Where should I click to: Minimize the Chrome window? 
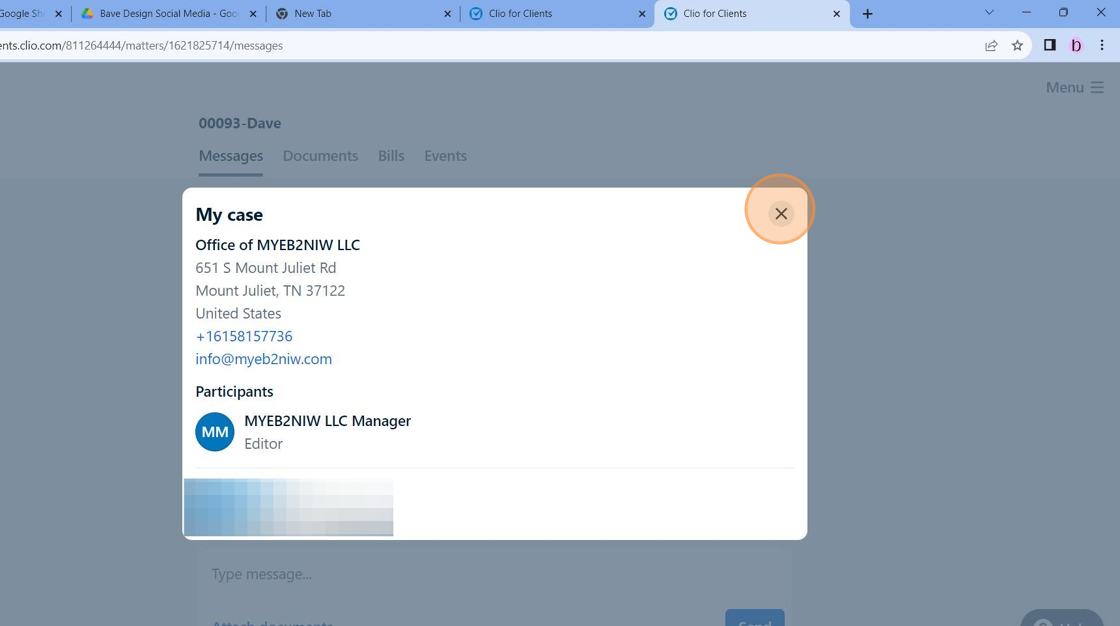(x=1026, y=13)
